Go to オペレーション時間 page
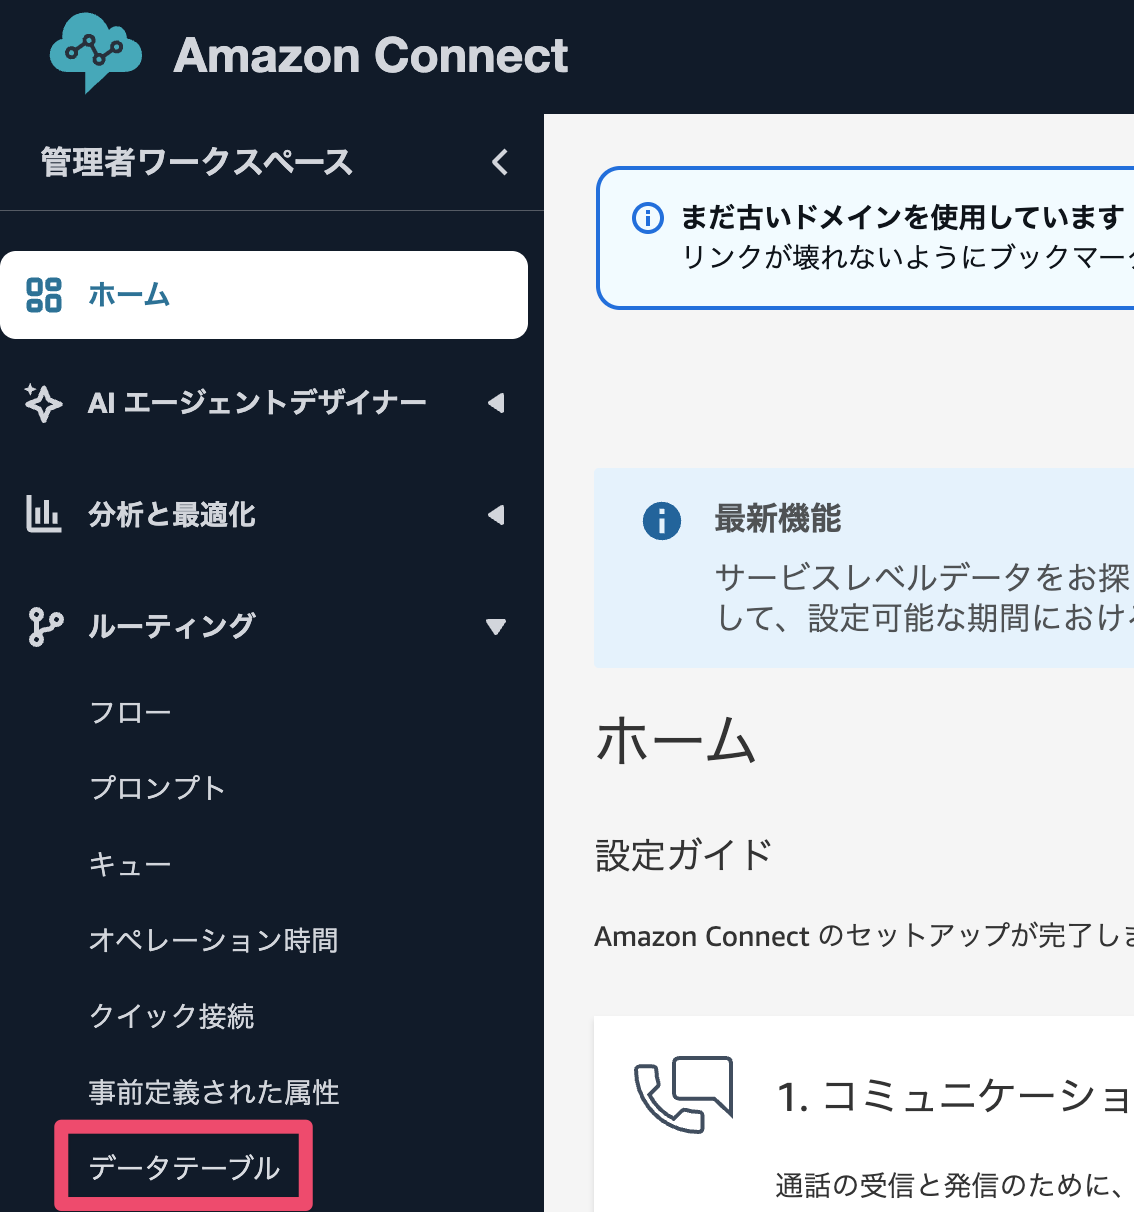Image resolution: width=1134 pixels, height=1212 pixels. click(x=213, y=940)
